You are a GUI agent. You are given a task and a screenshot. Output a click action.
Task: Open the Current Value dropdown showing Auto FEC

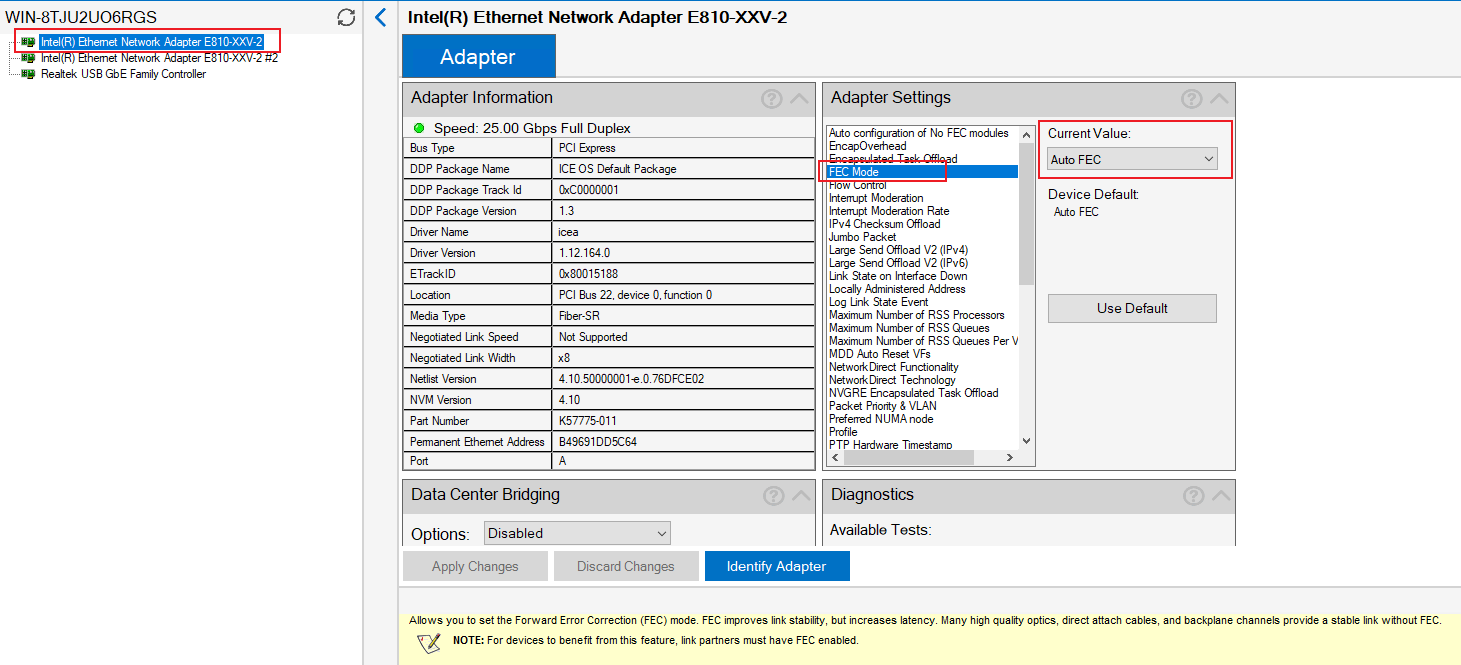tap(1132, 159)
